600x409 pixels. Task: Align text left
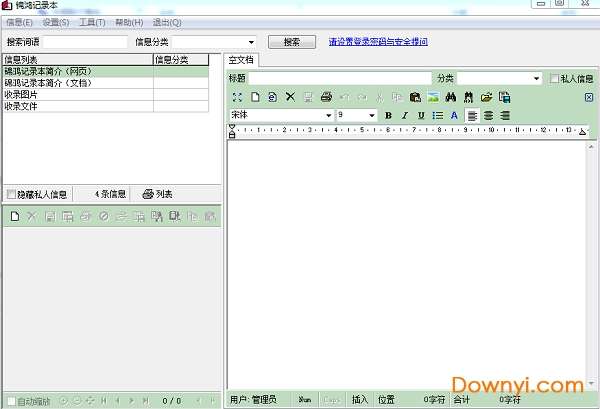click(x=472, y=115)
